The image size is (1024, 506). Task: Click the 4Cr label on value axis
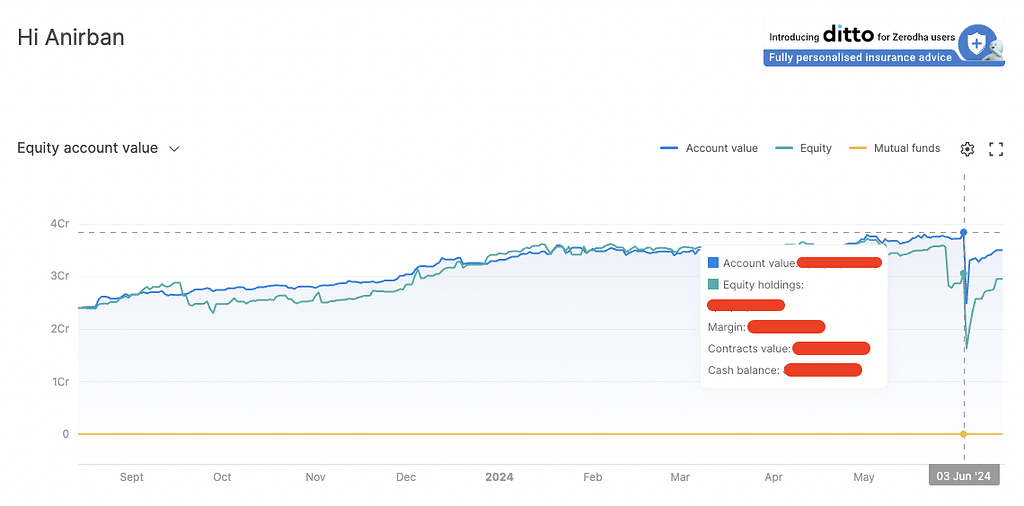coord(60,223)
